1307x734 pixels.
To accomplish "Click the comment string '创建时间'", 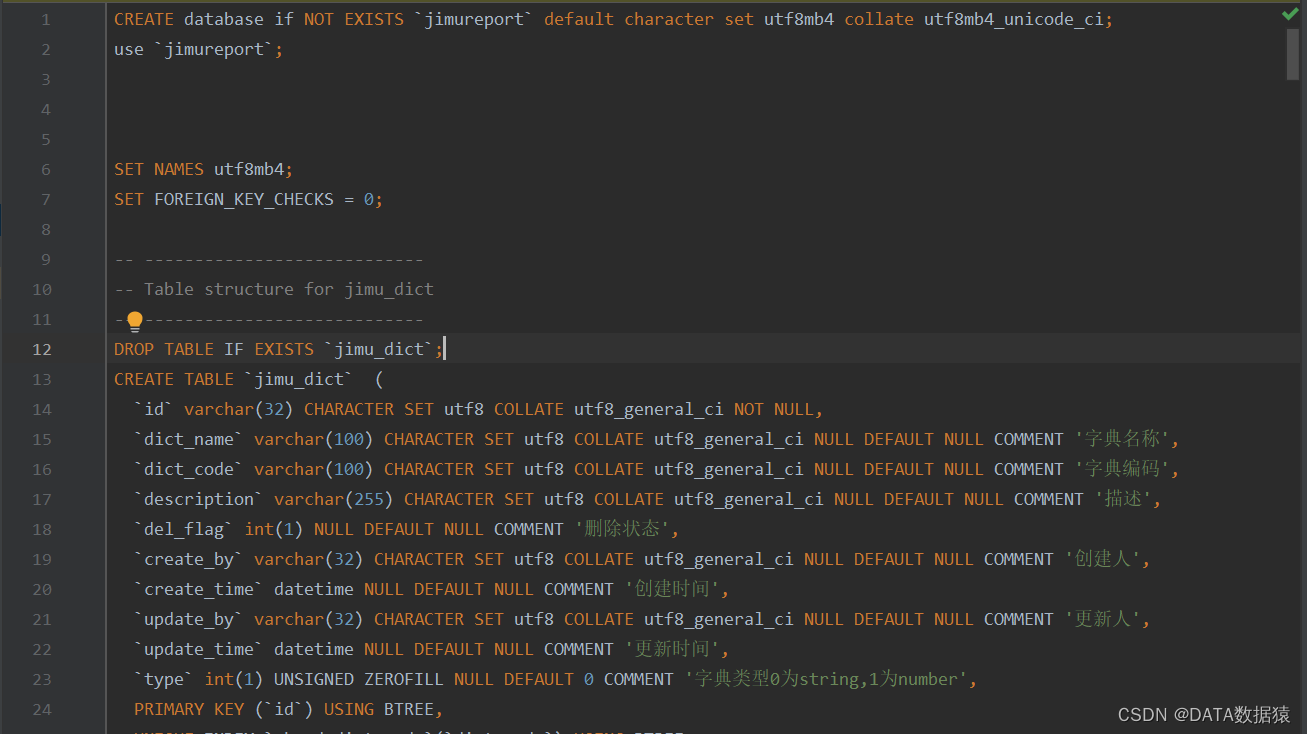I will click(x=673, y=589).
